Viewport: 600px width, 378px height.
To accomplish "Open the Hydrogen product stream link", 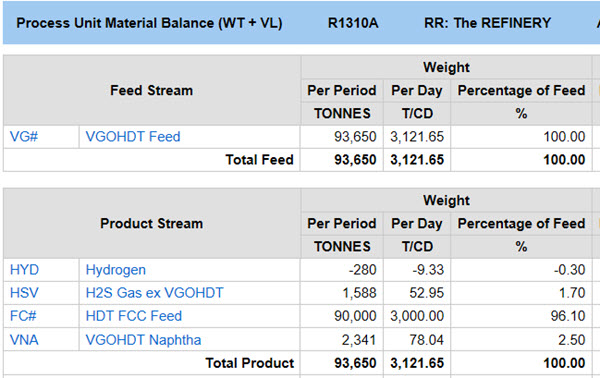I will click(x=116, y=270).
